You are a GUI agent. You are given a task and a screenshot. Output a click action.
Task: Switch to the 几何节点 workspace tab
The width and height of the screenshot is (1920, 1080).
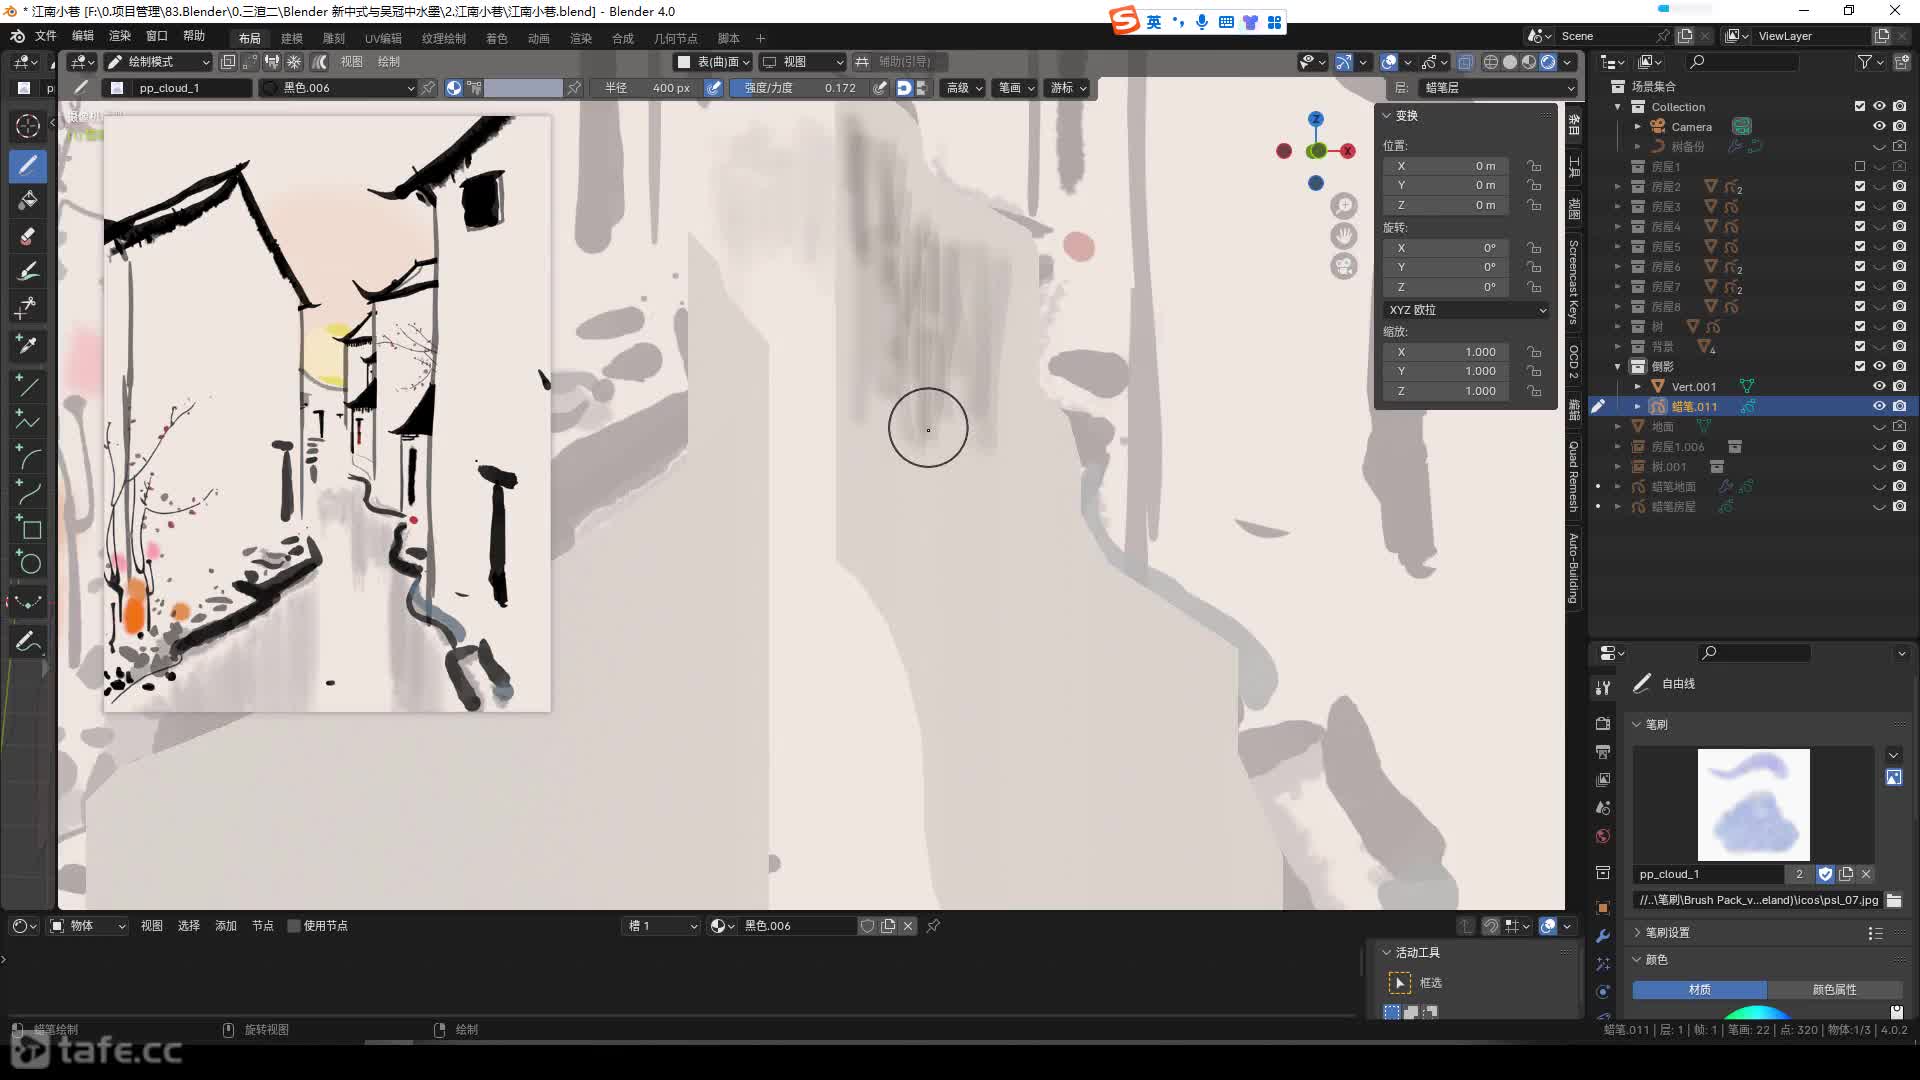676,38
